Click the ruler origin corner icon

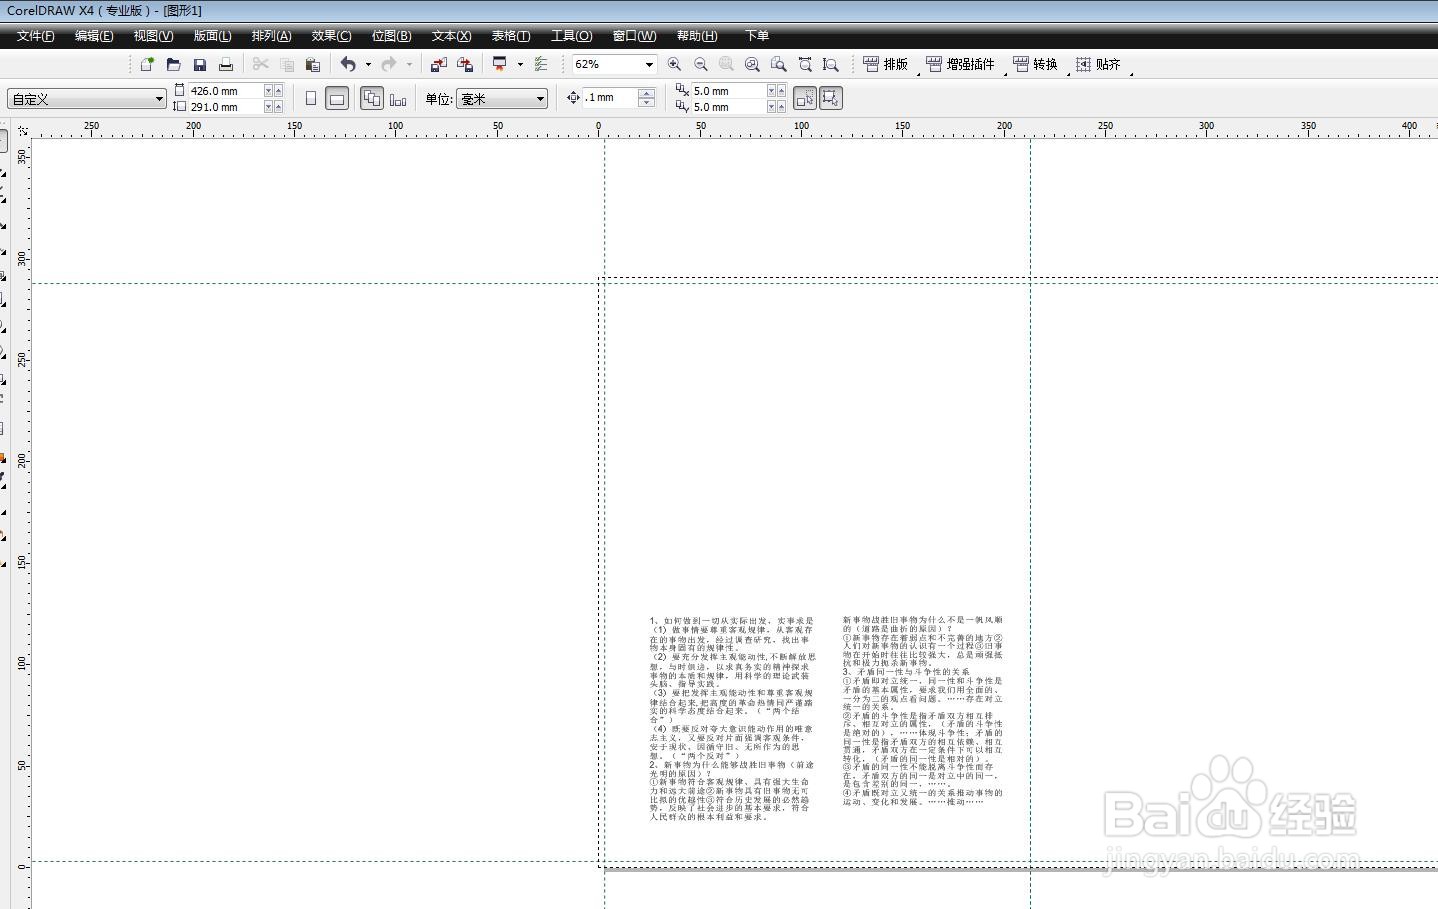(x=23, y=130)
